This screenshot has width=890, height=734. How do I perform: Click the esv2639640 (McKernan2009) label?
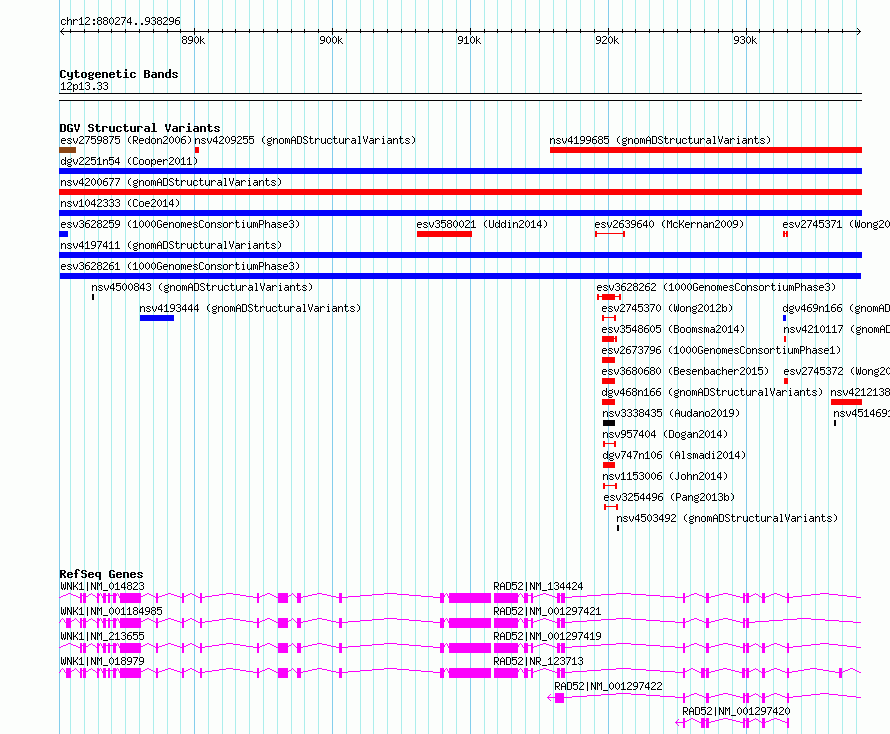click(669, 224)
